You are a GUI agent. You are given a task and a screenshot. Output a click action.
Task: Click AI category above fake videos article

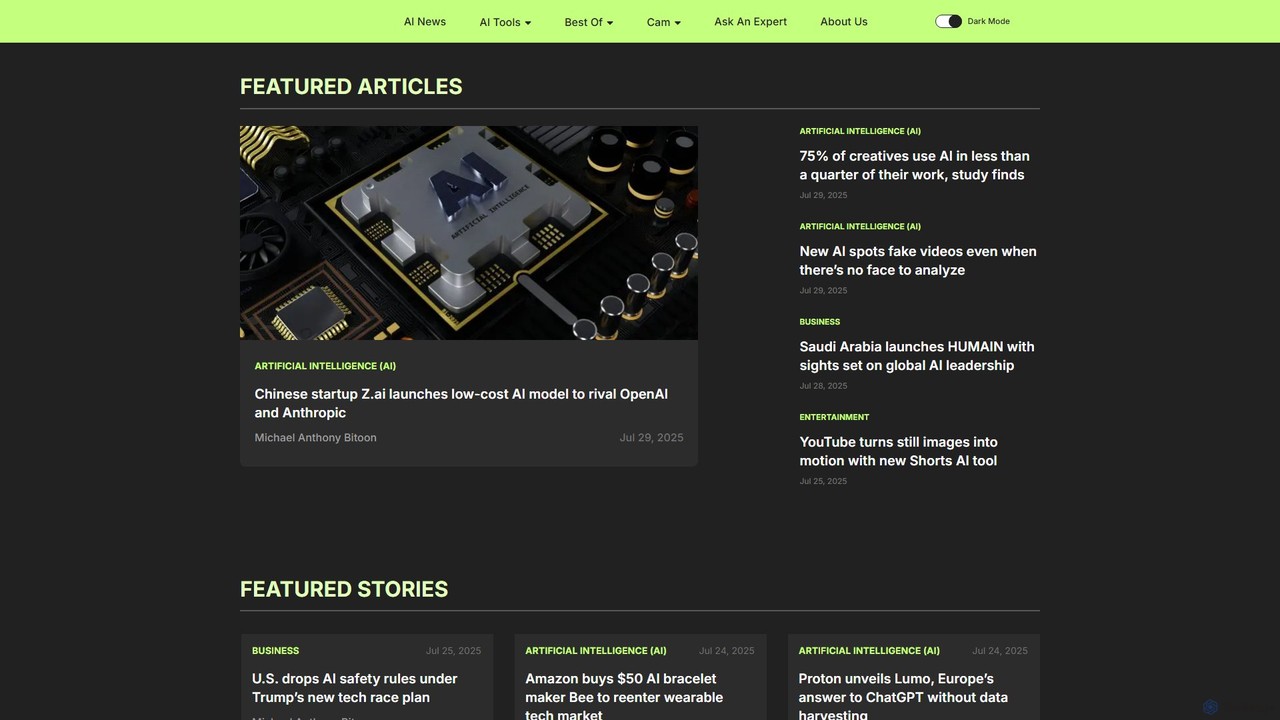point(860,226)
